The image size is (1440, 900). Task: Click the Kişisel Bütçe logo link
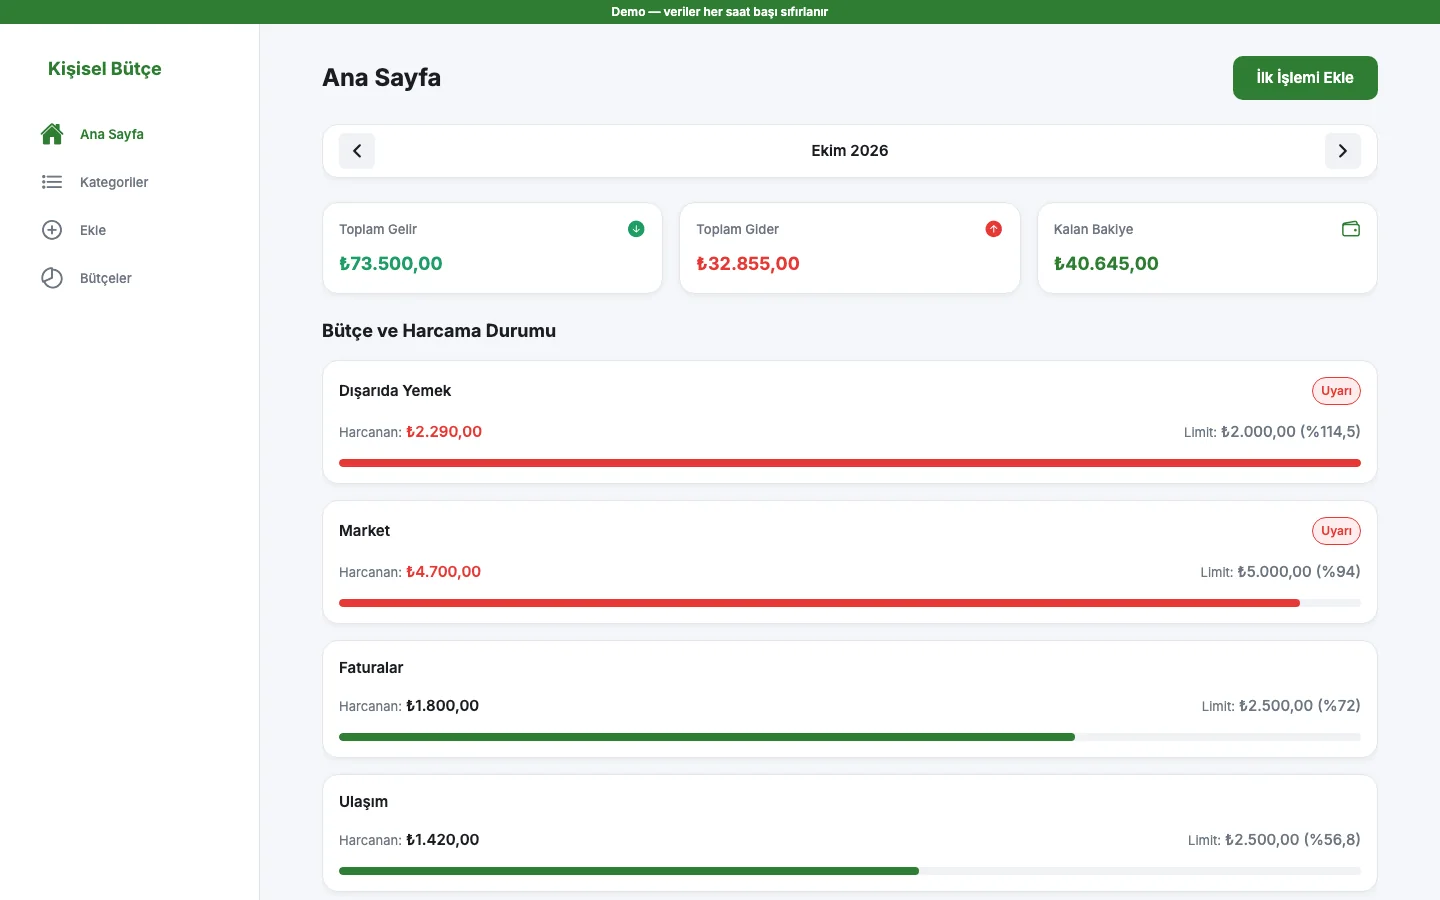pyautogui.click(x=105, y=69)
